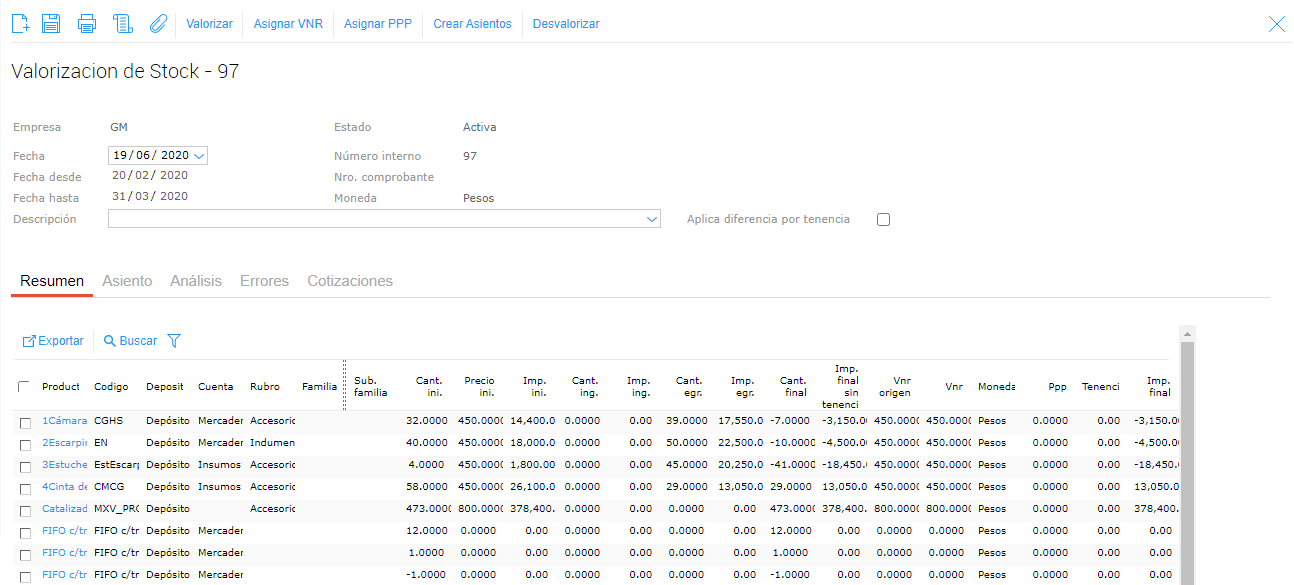Open the Cotizaciones tab

click(x=349, y=281)
